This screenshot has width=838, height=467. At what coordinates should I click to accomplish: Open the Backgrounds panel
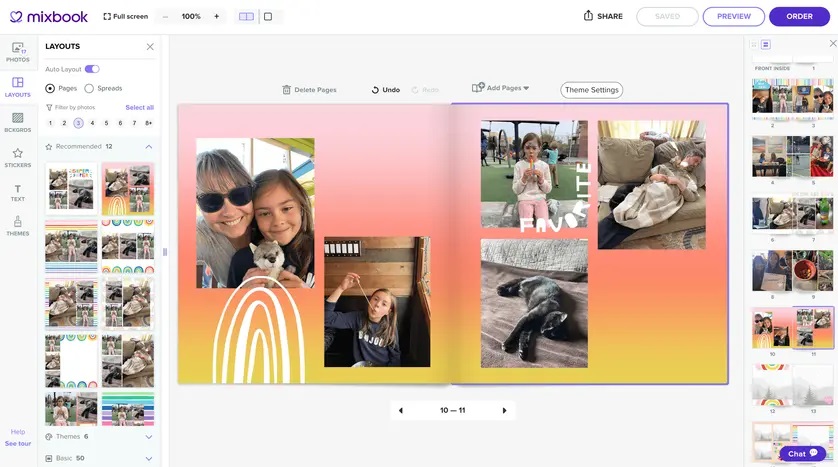[17, 122]
